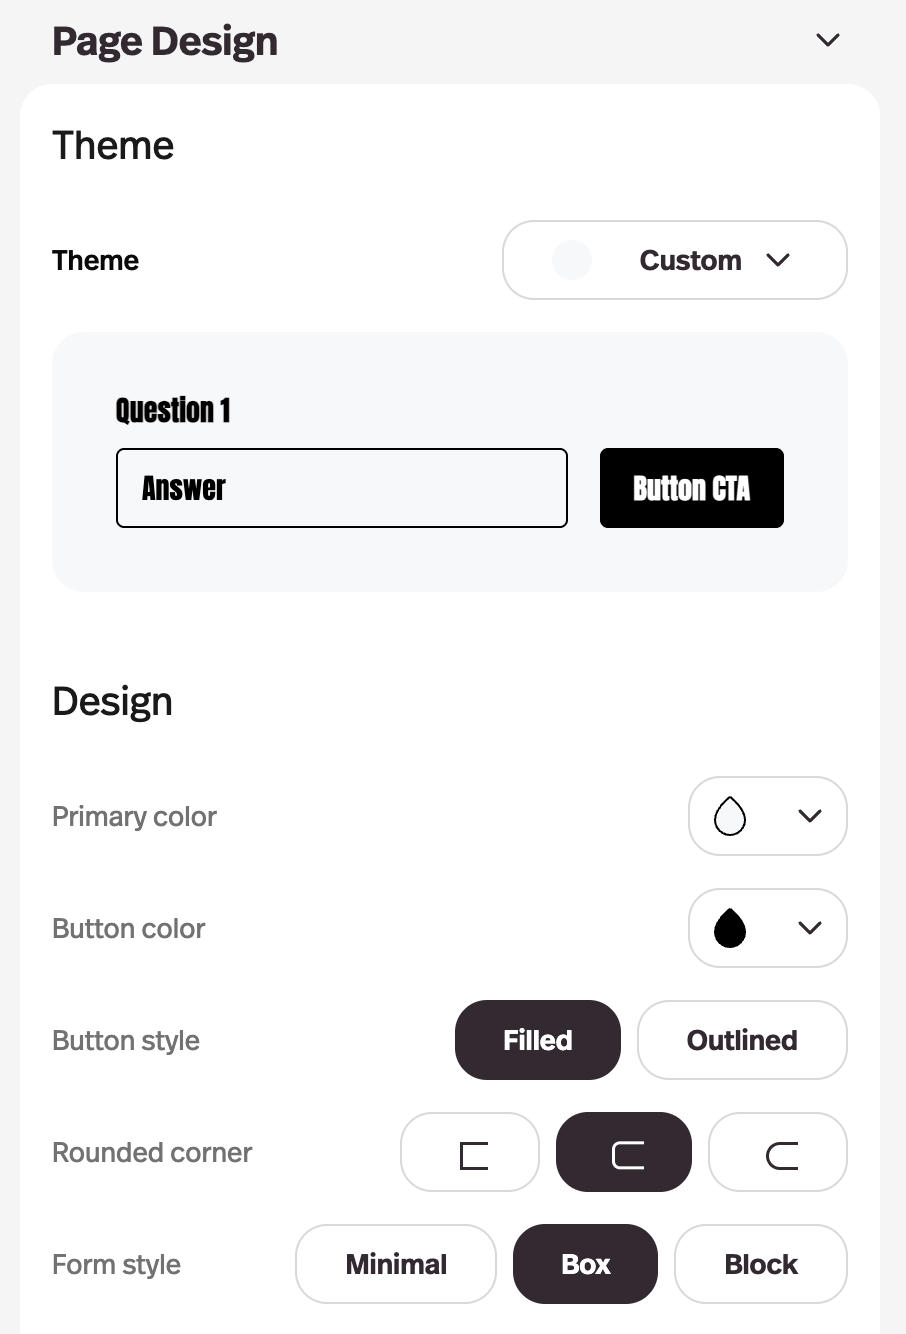Select the fully rounded corner icon

[778, 1152]
